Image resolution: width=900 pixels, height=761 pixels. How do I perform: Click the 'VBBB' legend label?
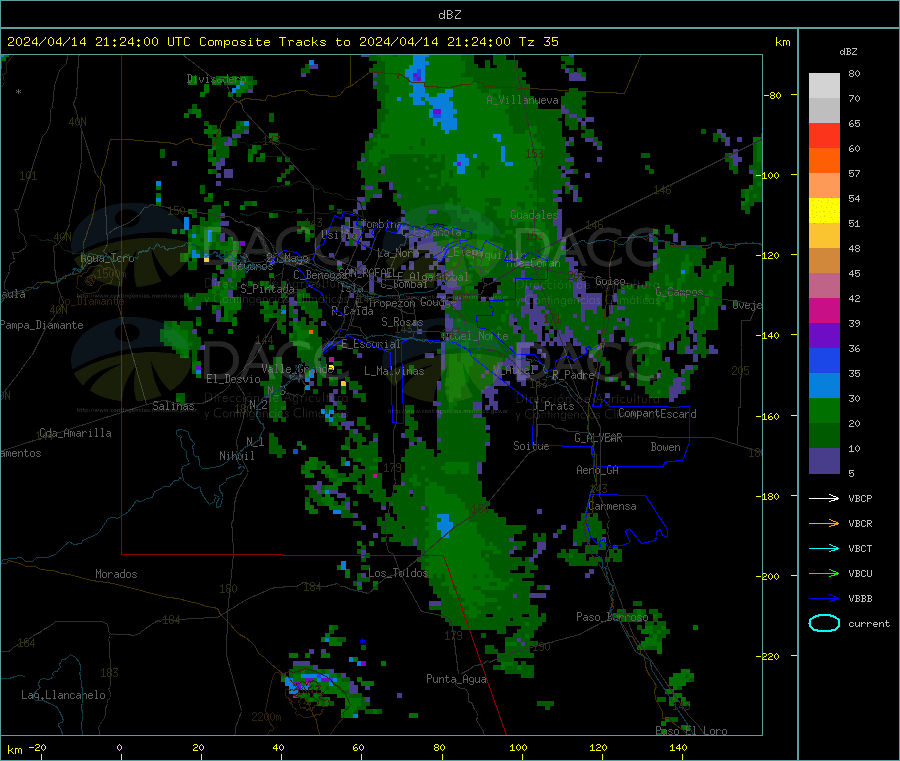pyautogui.click(x=860, y=598)
